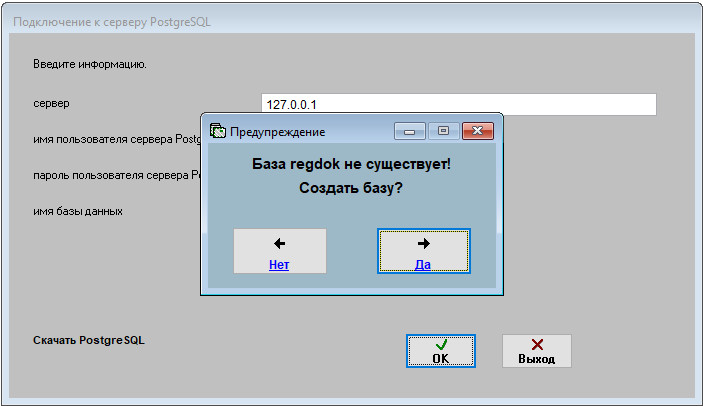Click the 'Создать базу?' question text
Image resolution: width=703 pixels, height=406 pixels.
(x=351, y=188)
